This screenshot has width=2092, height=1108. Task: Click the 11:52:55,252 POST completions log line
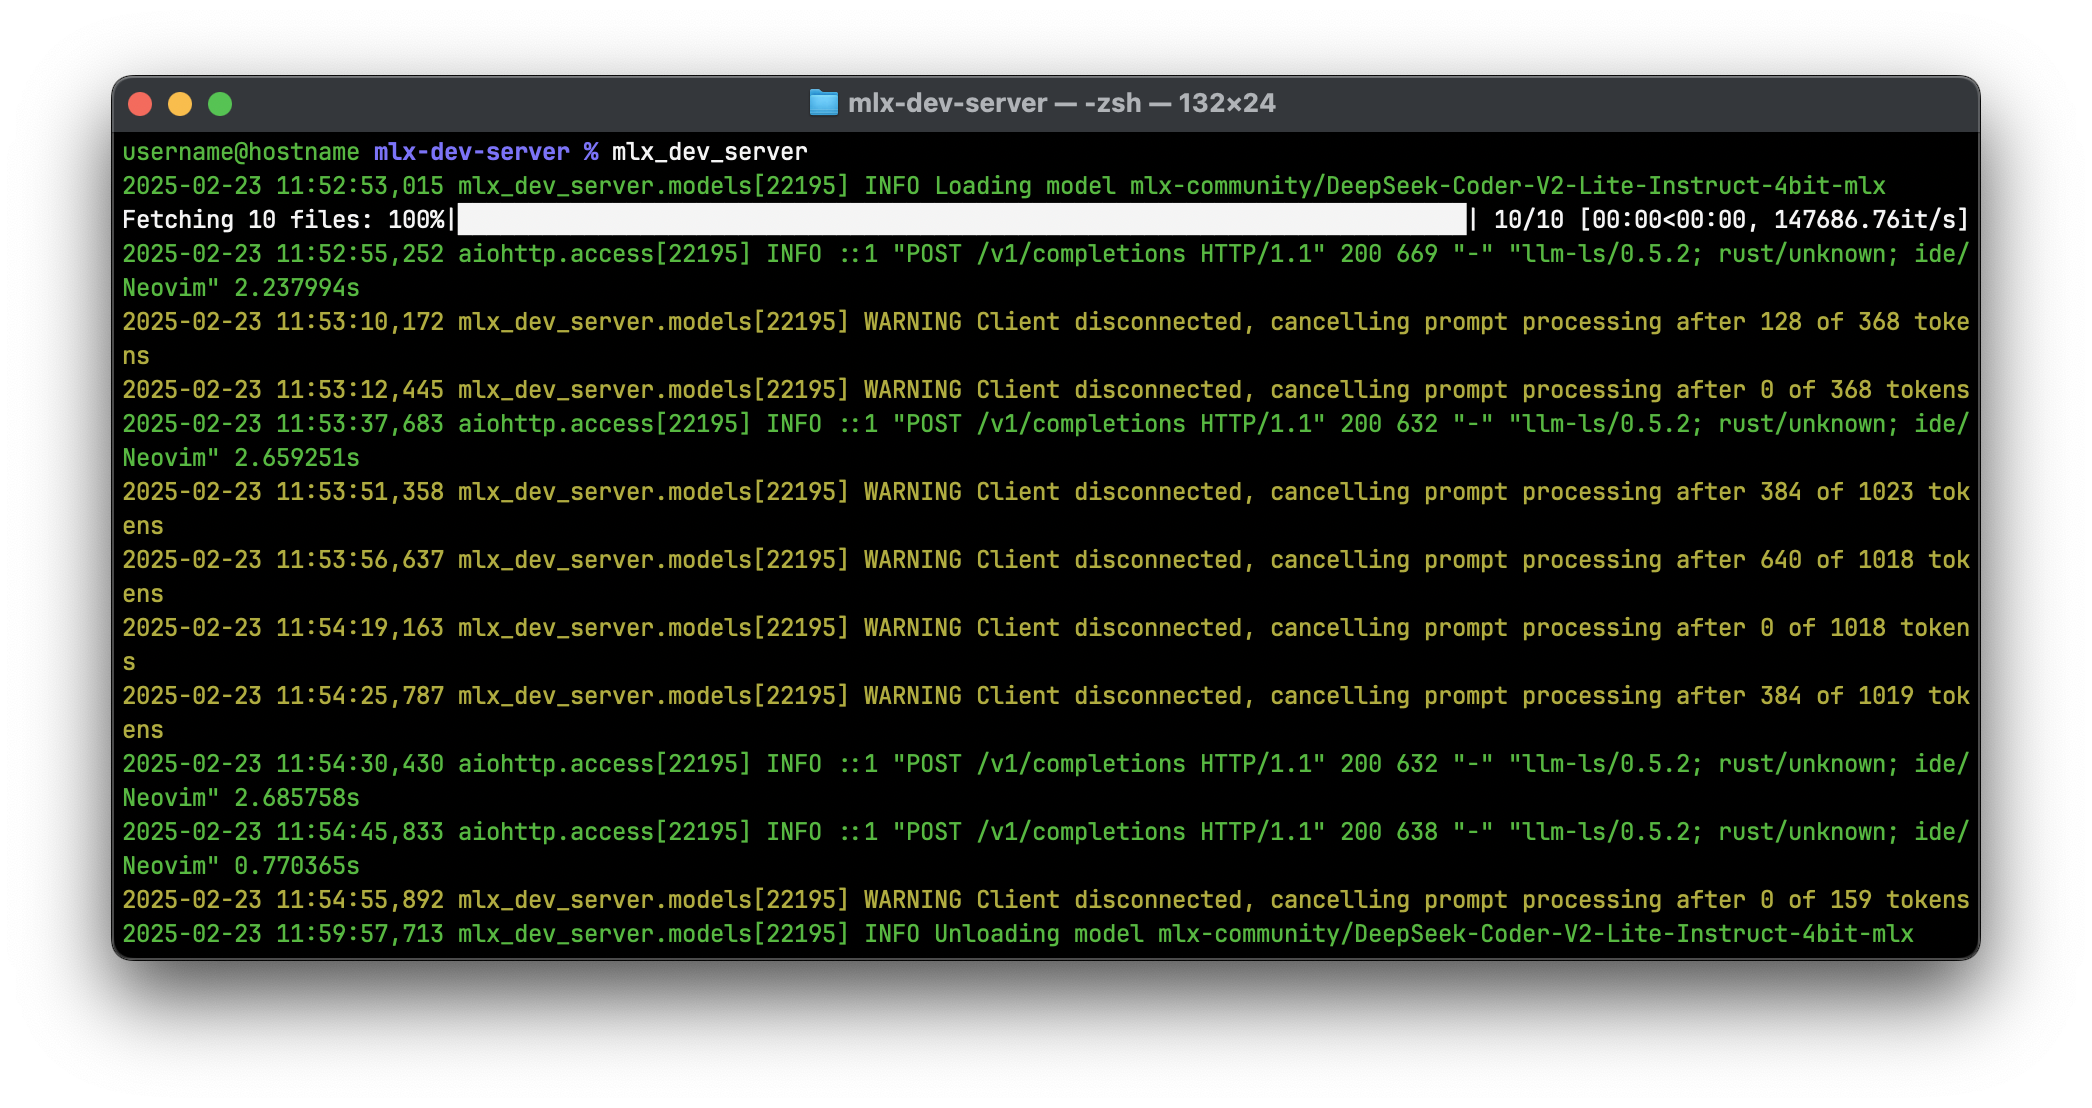(1046, 254)
